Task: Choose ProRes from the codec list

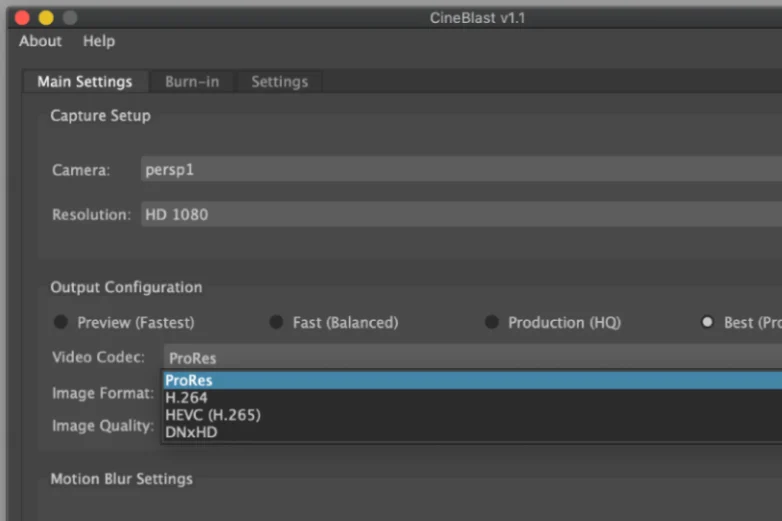Action: click(x=189, y=380)
